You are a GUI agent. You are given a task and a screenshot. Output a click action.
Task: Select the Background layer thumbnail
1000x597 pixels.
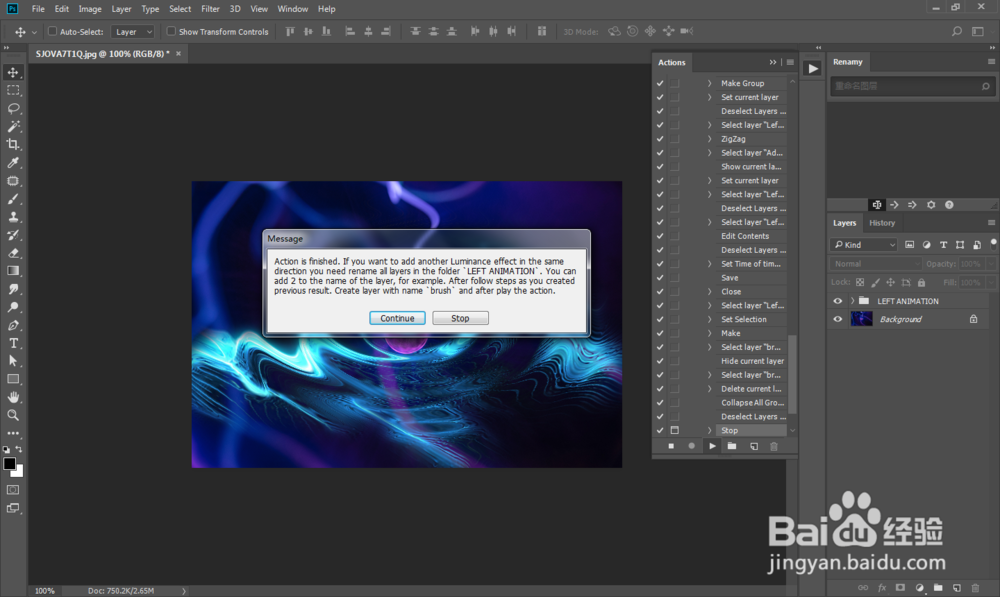point(862,320)
